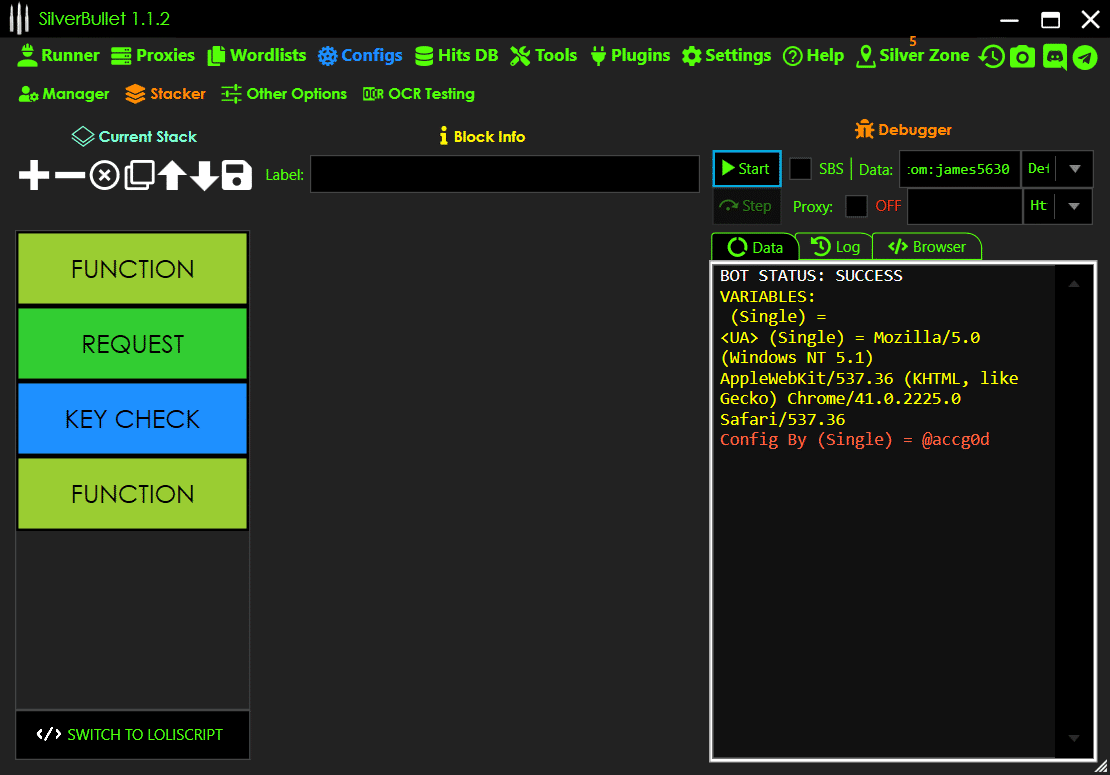Save config with floppy disk icon
Screen dimensions: 1110x775
point(236,175)
